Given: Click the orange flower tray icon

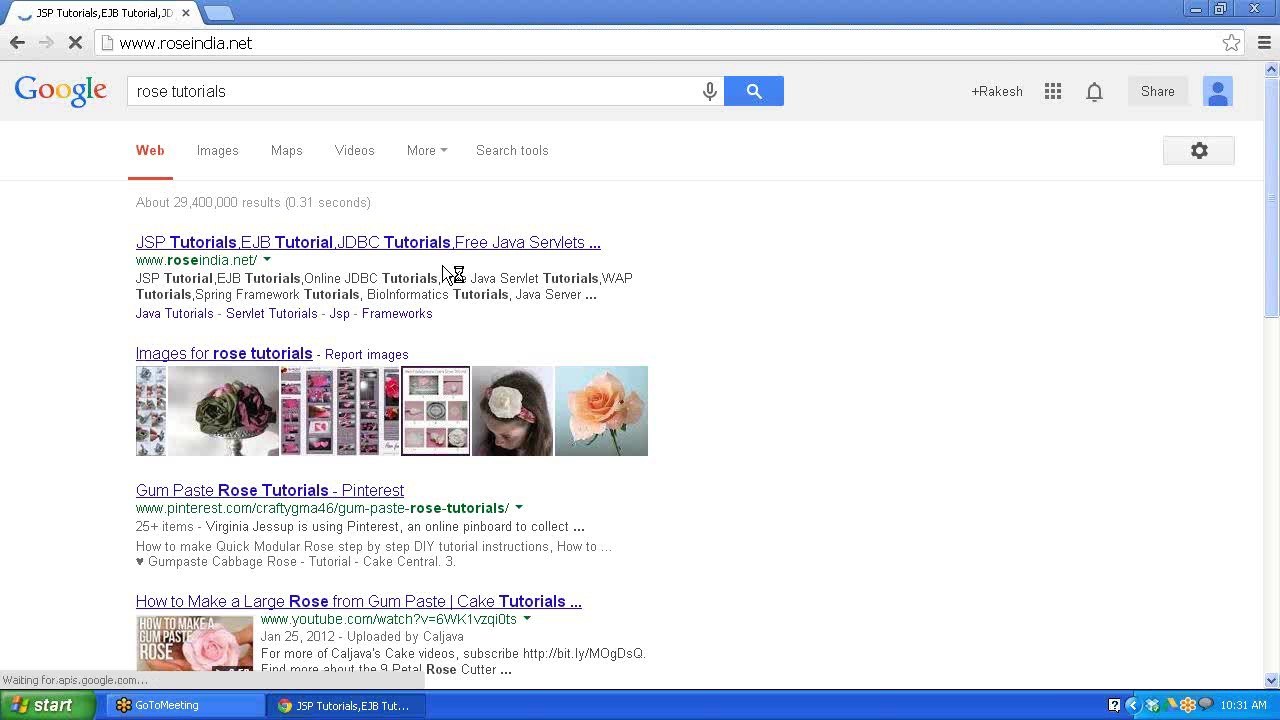Looking at the screenshot, I should (1188, 705).
